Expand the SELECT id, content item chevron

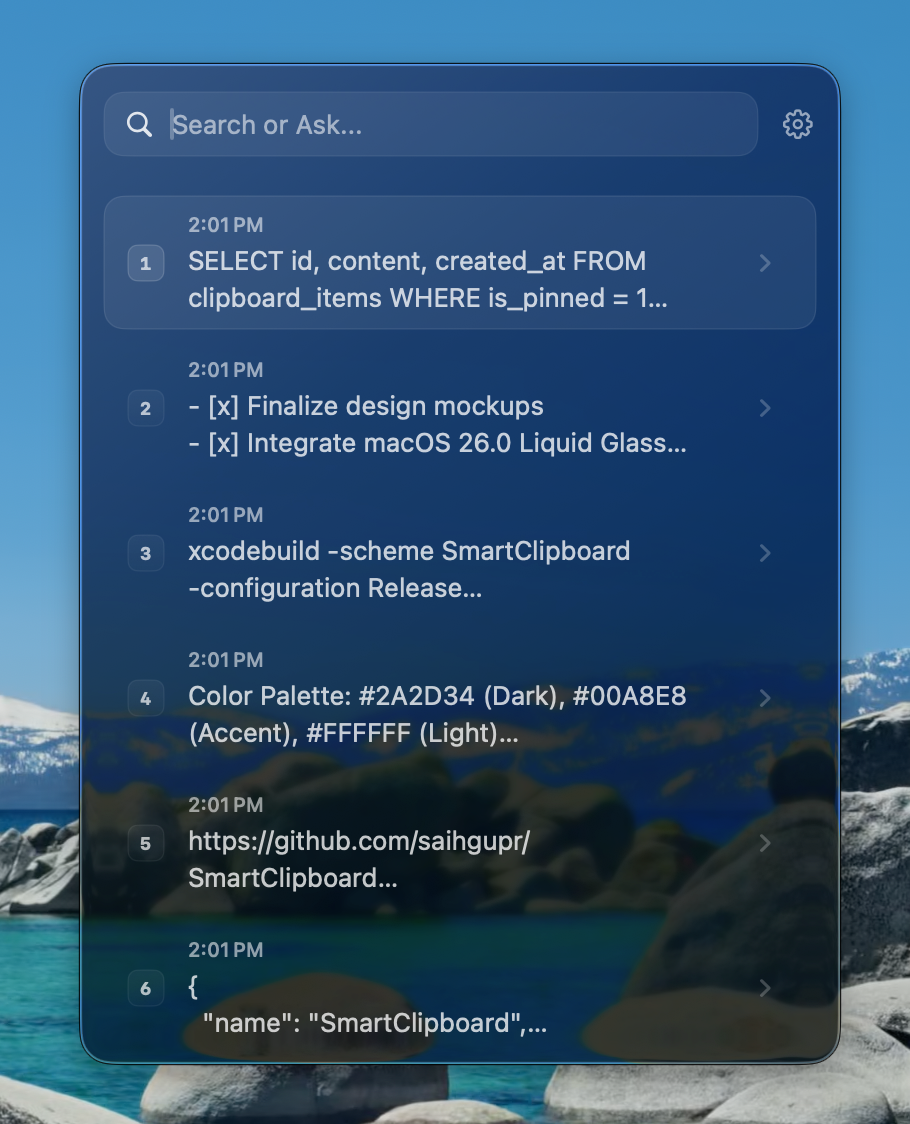[x=765, y=263]
